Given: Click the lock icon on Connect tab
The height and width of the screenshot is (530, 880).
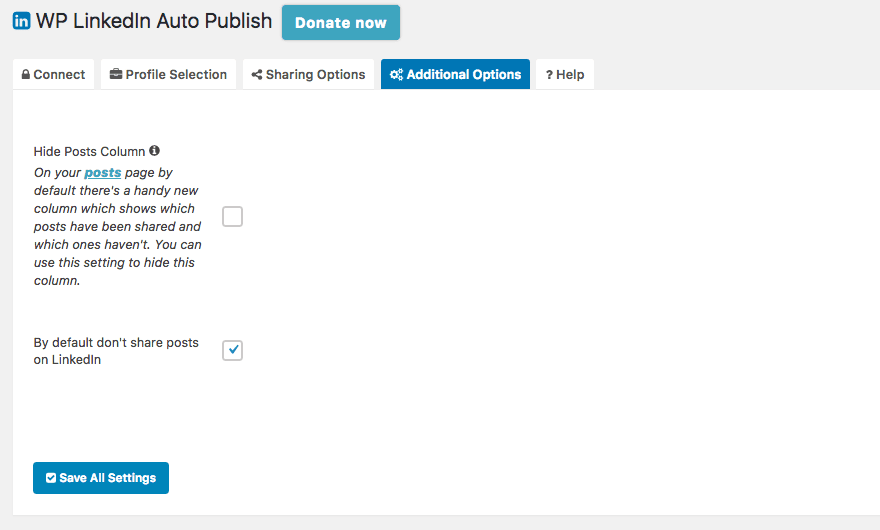Looking at the screenshot, I should [26, 75].
